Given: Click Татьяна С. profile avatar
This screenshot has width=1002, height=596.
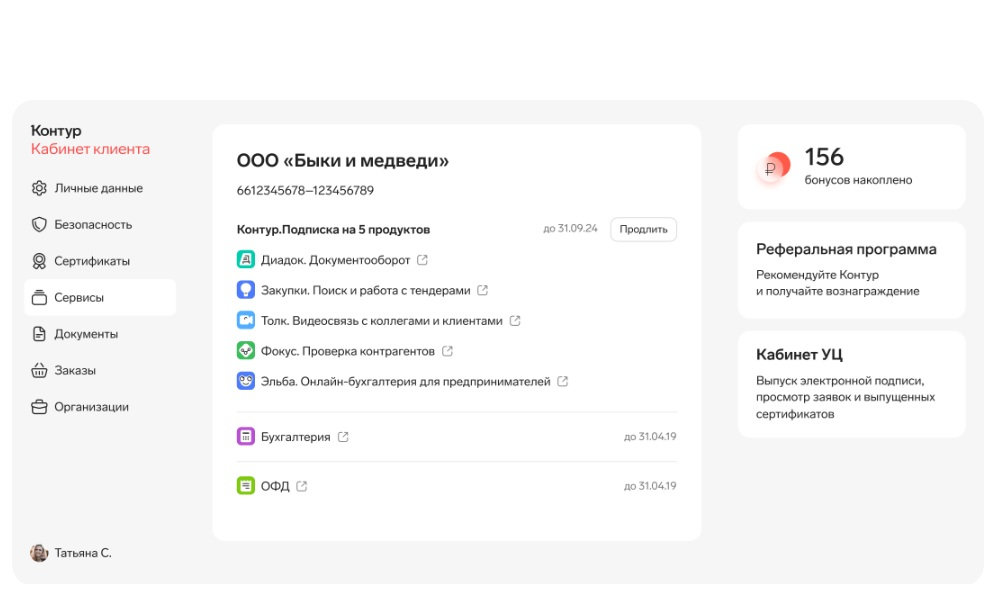Looking at the screenshot, I should click(39, 553).
